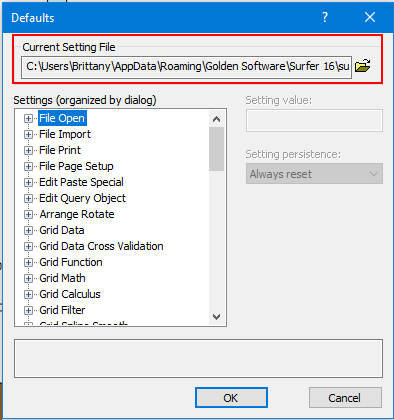Click the Setting value input field
The width and height of the screenshot is (394, 420).
[314, 120]
